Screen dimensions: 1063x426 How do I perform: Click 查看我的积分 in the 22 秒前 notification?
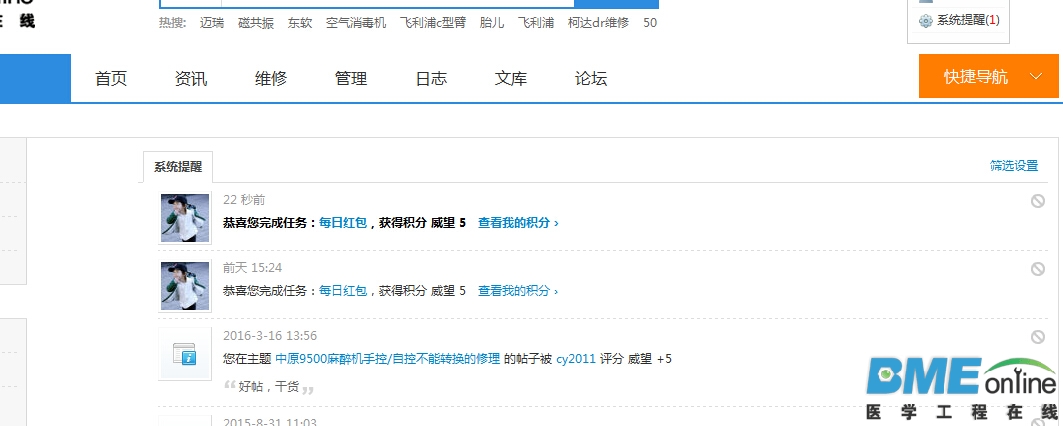[x=518, y=222]
